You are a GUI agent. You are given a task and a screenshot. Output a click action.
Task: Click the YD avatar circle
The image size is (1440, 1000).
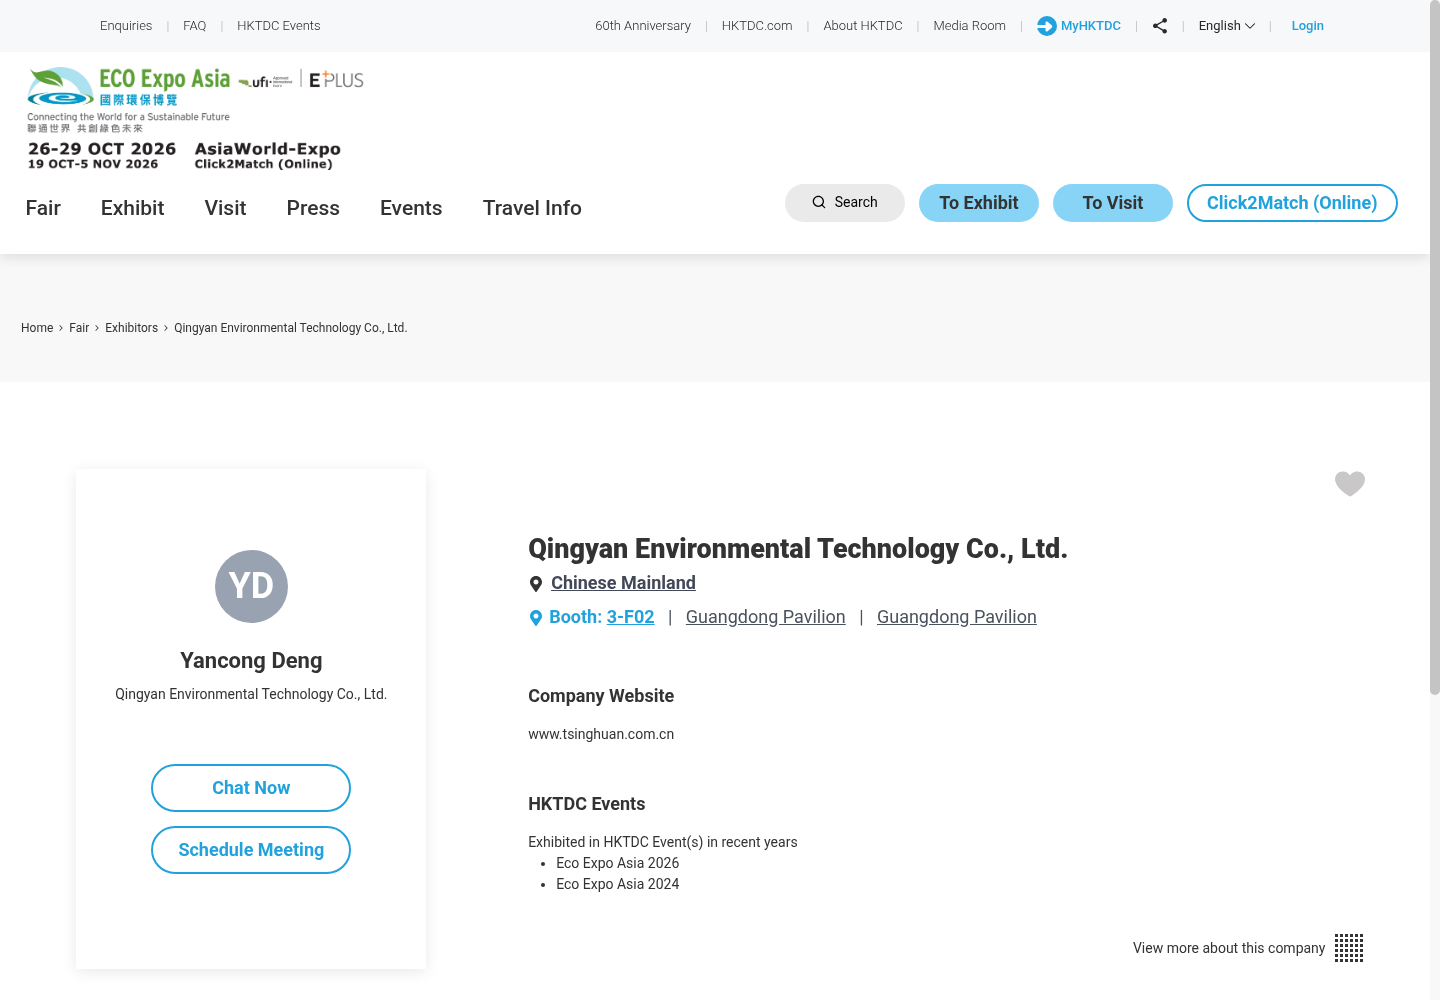tap(251, 586)
